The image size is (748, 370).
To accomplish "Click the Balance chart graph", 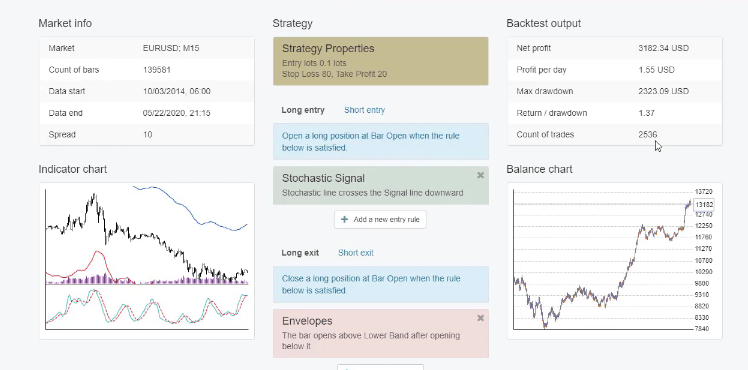I will tap(614, 261).
